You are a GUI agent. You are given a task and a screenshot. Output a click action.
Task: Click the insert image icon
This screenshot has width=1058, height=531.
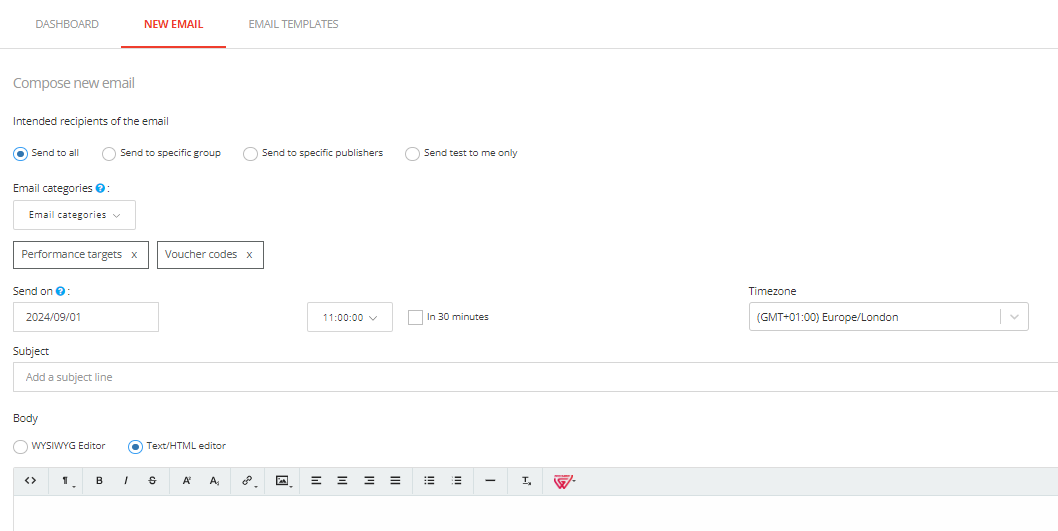point(283,481)
